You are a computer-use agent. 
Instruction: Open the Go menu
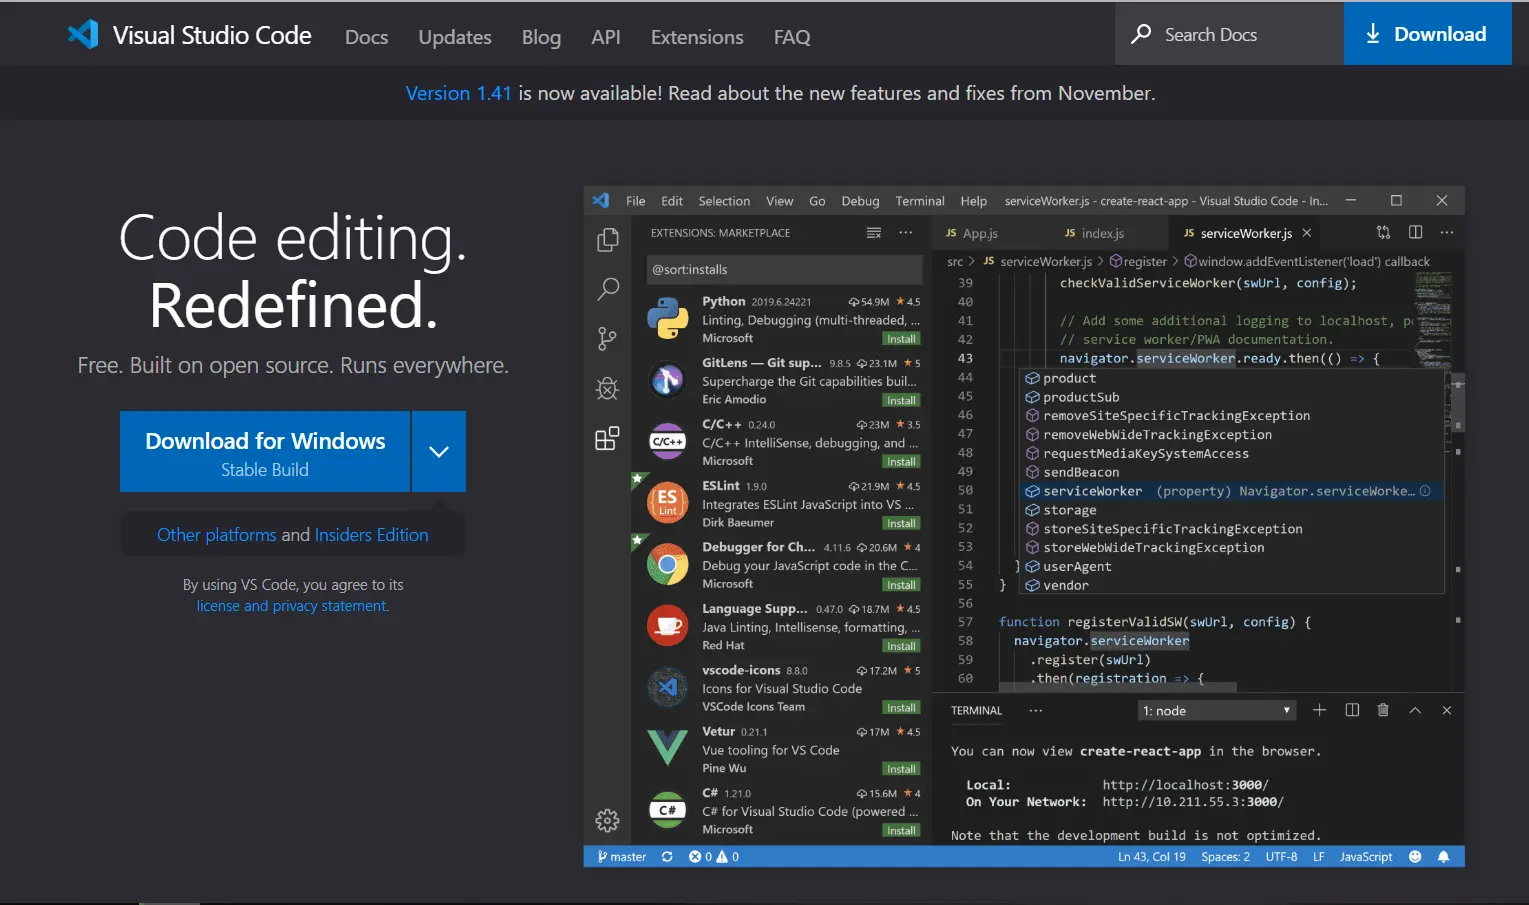817,201
